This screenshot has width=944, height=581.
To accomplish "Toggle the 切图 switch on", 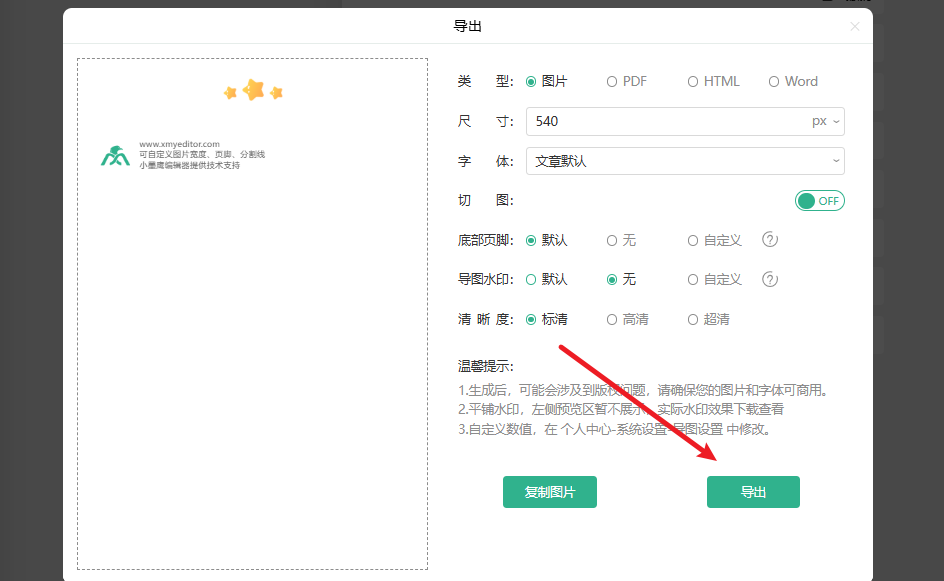I will [819, 200].
